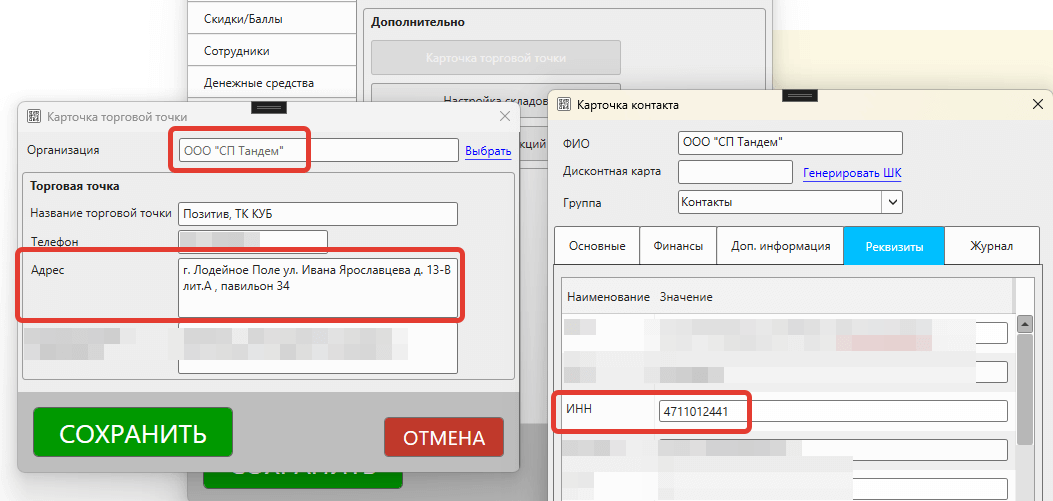Select Сотрудники in the left menu
The height and width of the screenshot is (501, 1053).
237,51
